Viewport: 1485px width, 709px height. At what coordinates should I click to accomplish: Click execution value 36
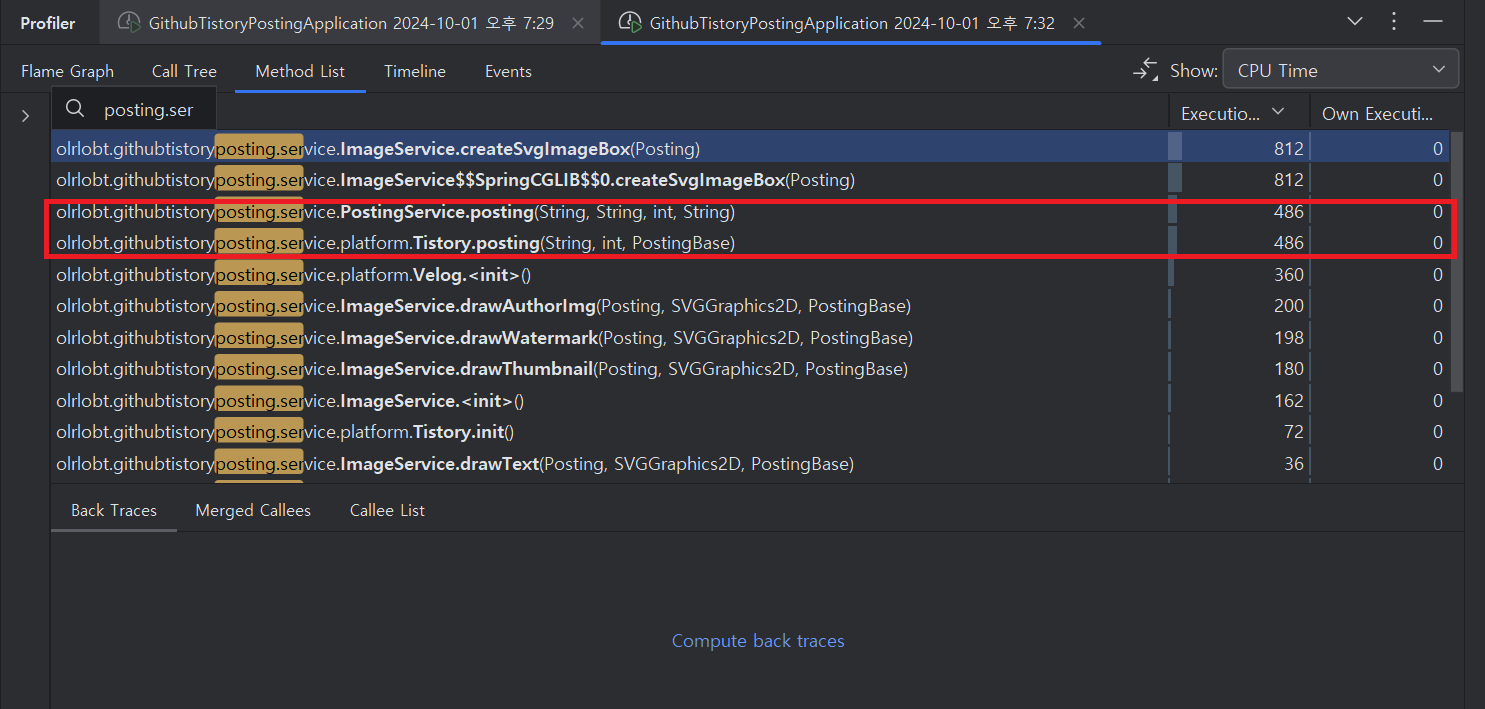(x=1294, y=464)
